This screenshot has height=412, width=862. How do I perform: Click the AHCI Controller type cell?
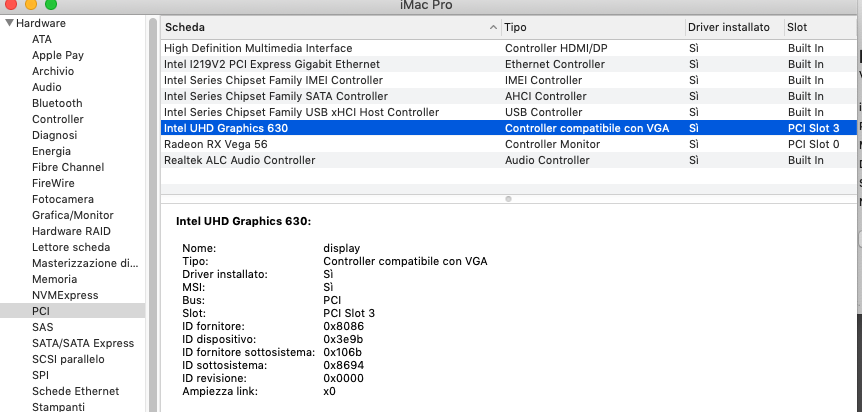(545, 96)
